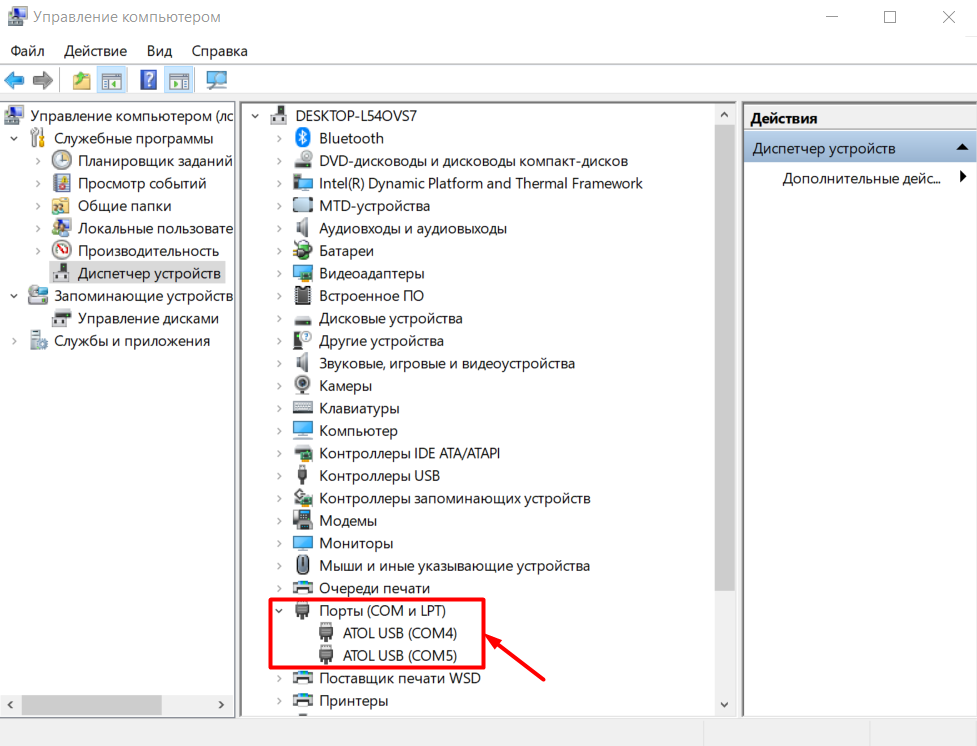Expand the Bluetooth category
This screenshot has width=977, height=746.
[x=279, y=138]
